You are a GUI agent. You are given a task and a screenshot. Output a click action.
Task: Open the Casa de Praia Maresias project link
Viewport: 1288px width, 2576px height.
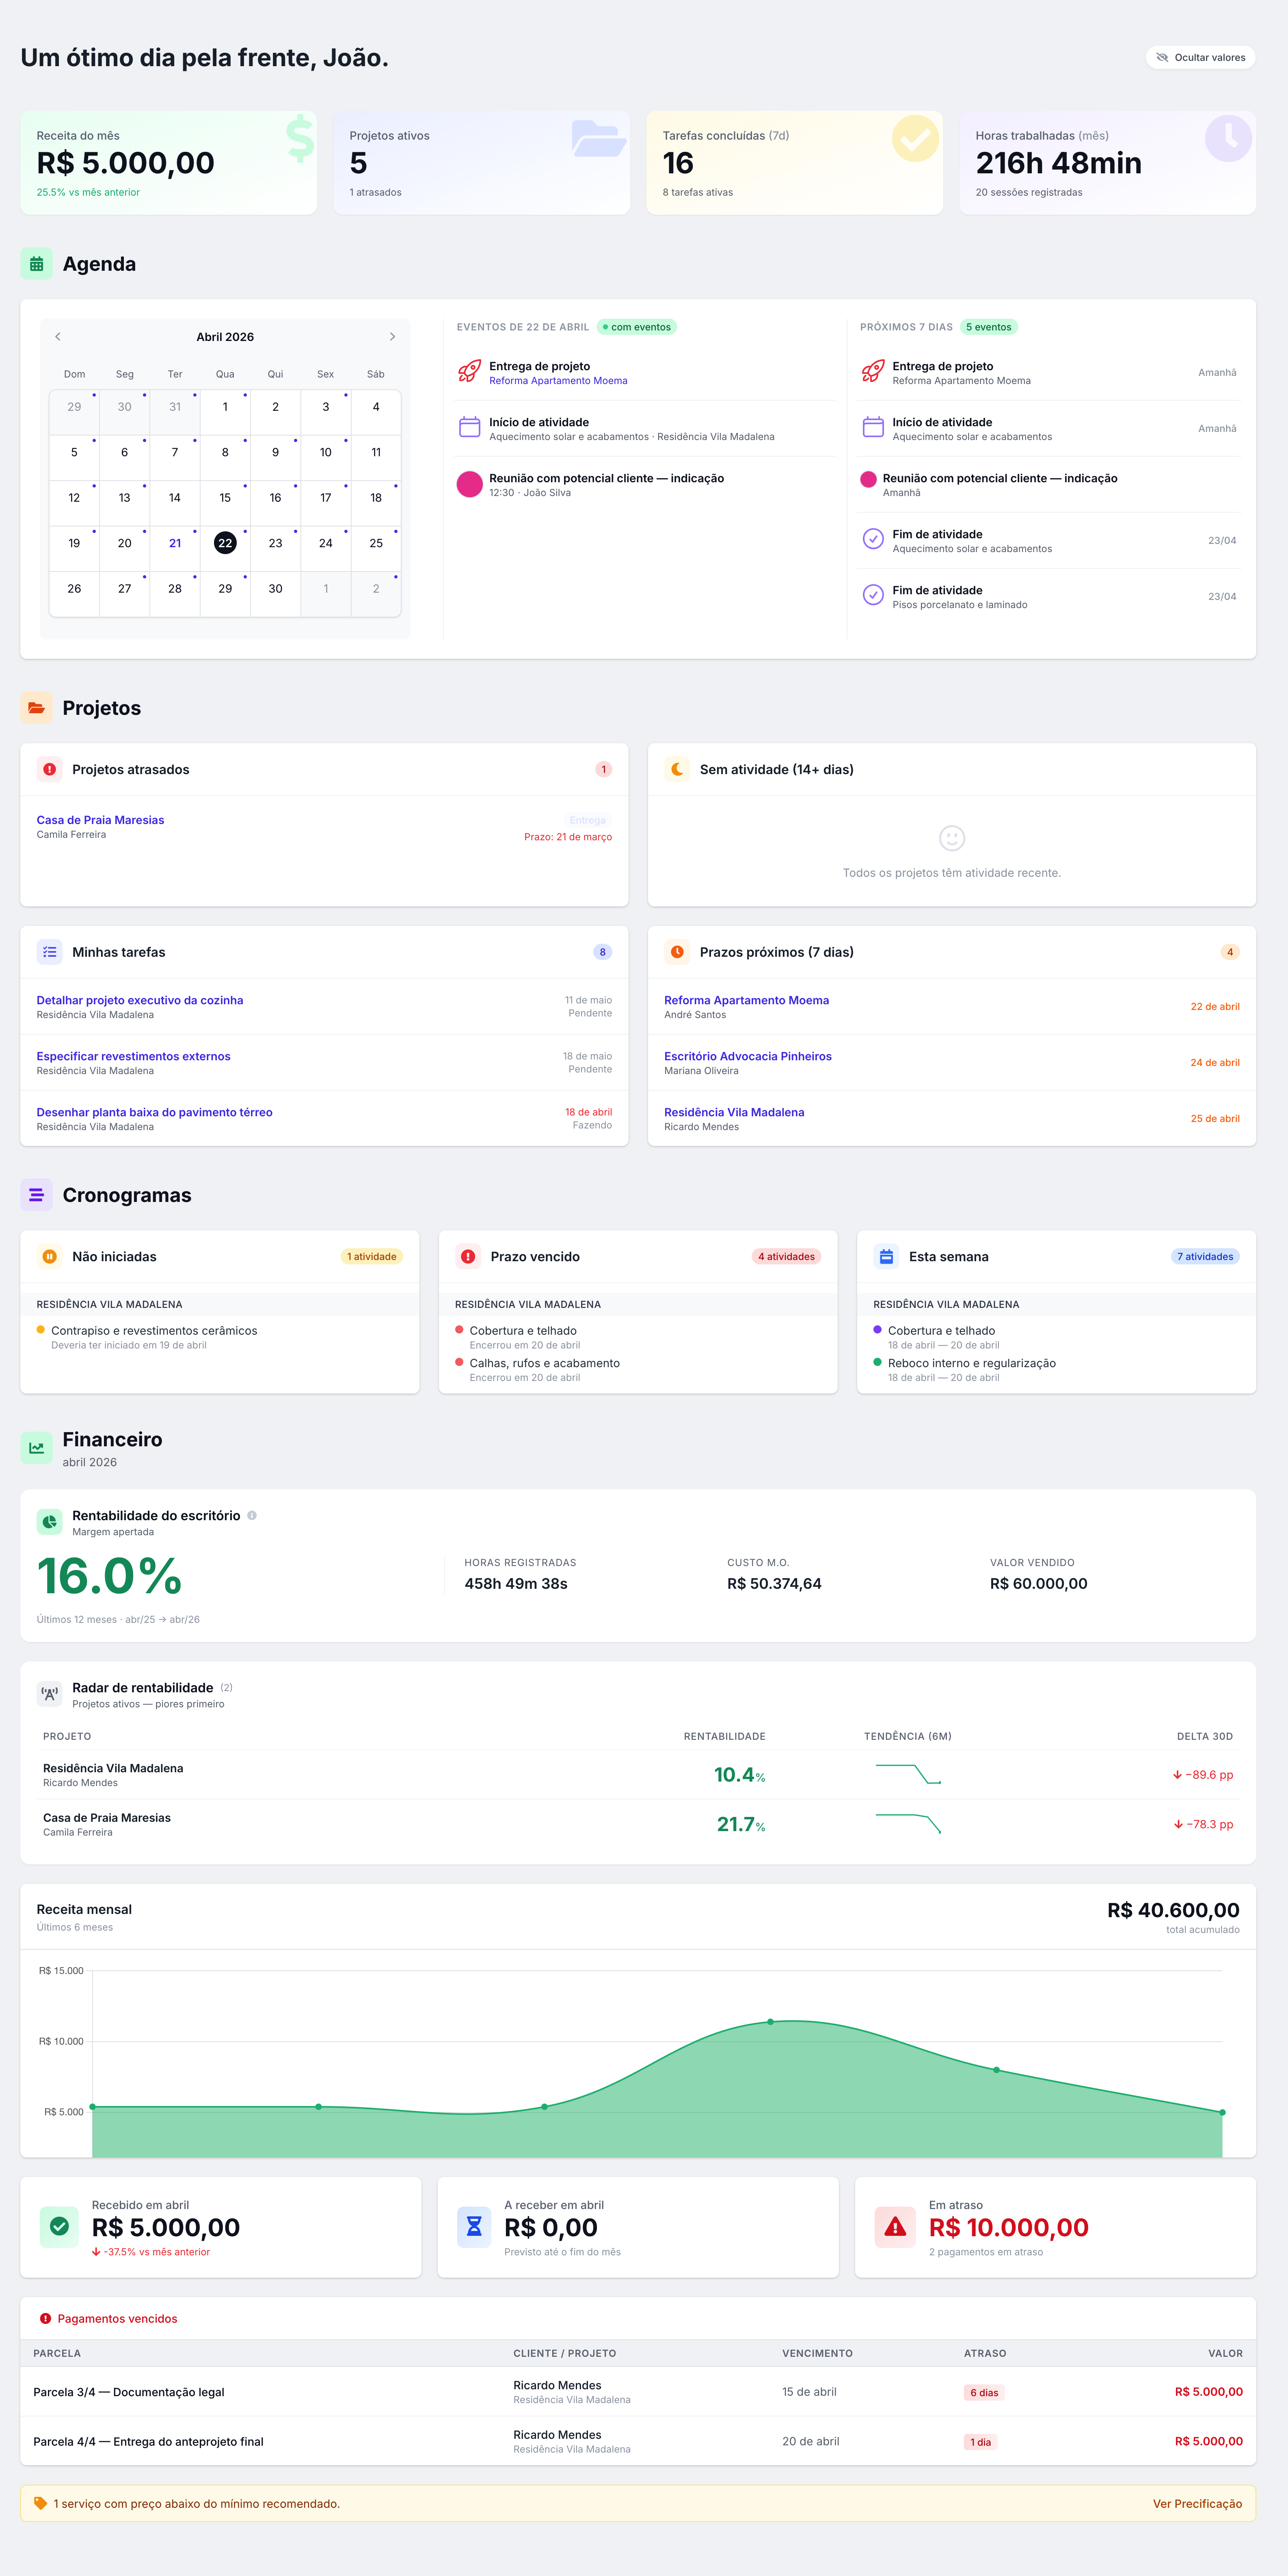(x=100, y=820)
